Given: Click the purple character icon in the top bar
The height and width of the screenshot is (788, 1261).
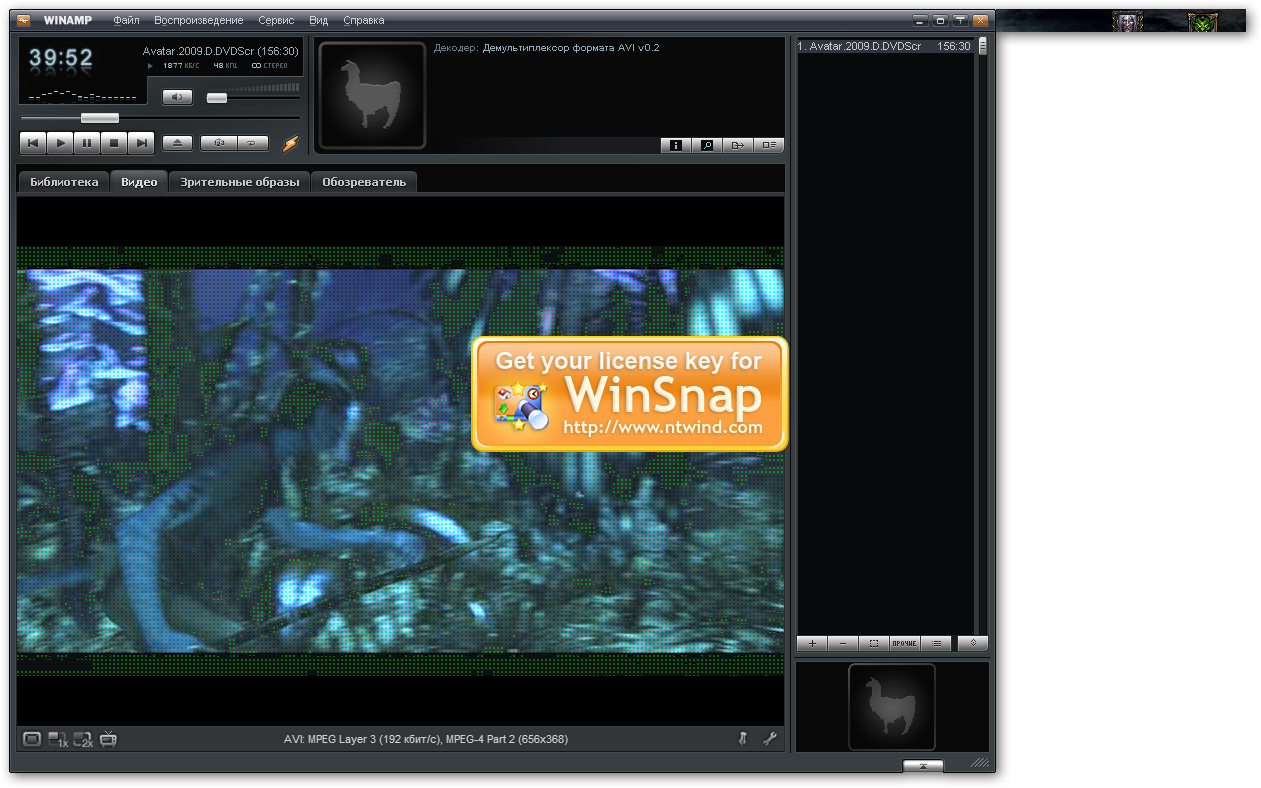Looking at the screenshot, I should pyautogui.click(x=1129, y=21).
